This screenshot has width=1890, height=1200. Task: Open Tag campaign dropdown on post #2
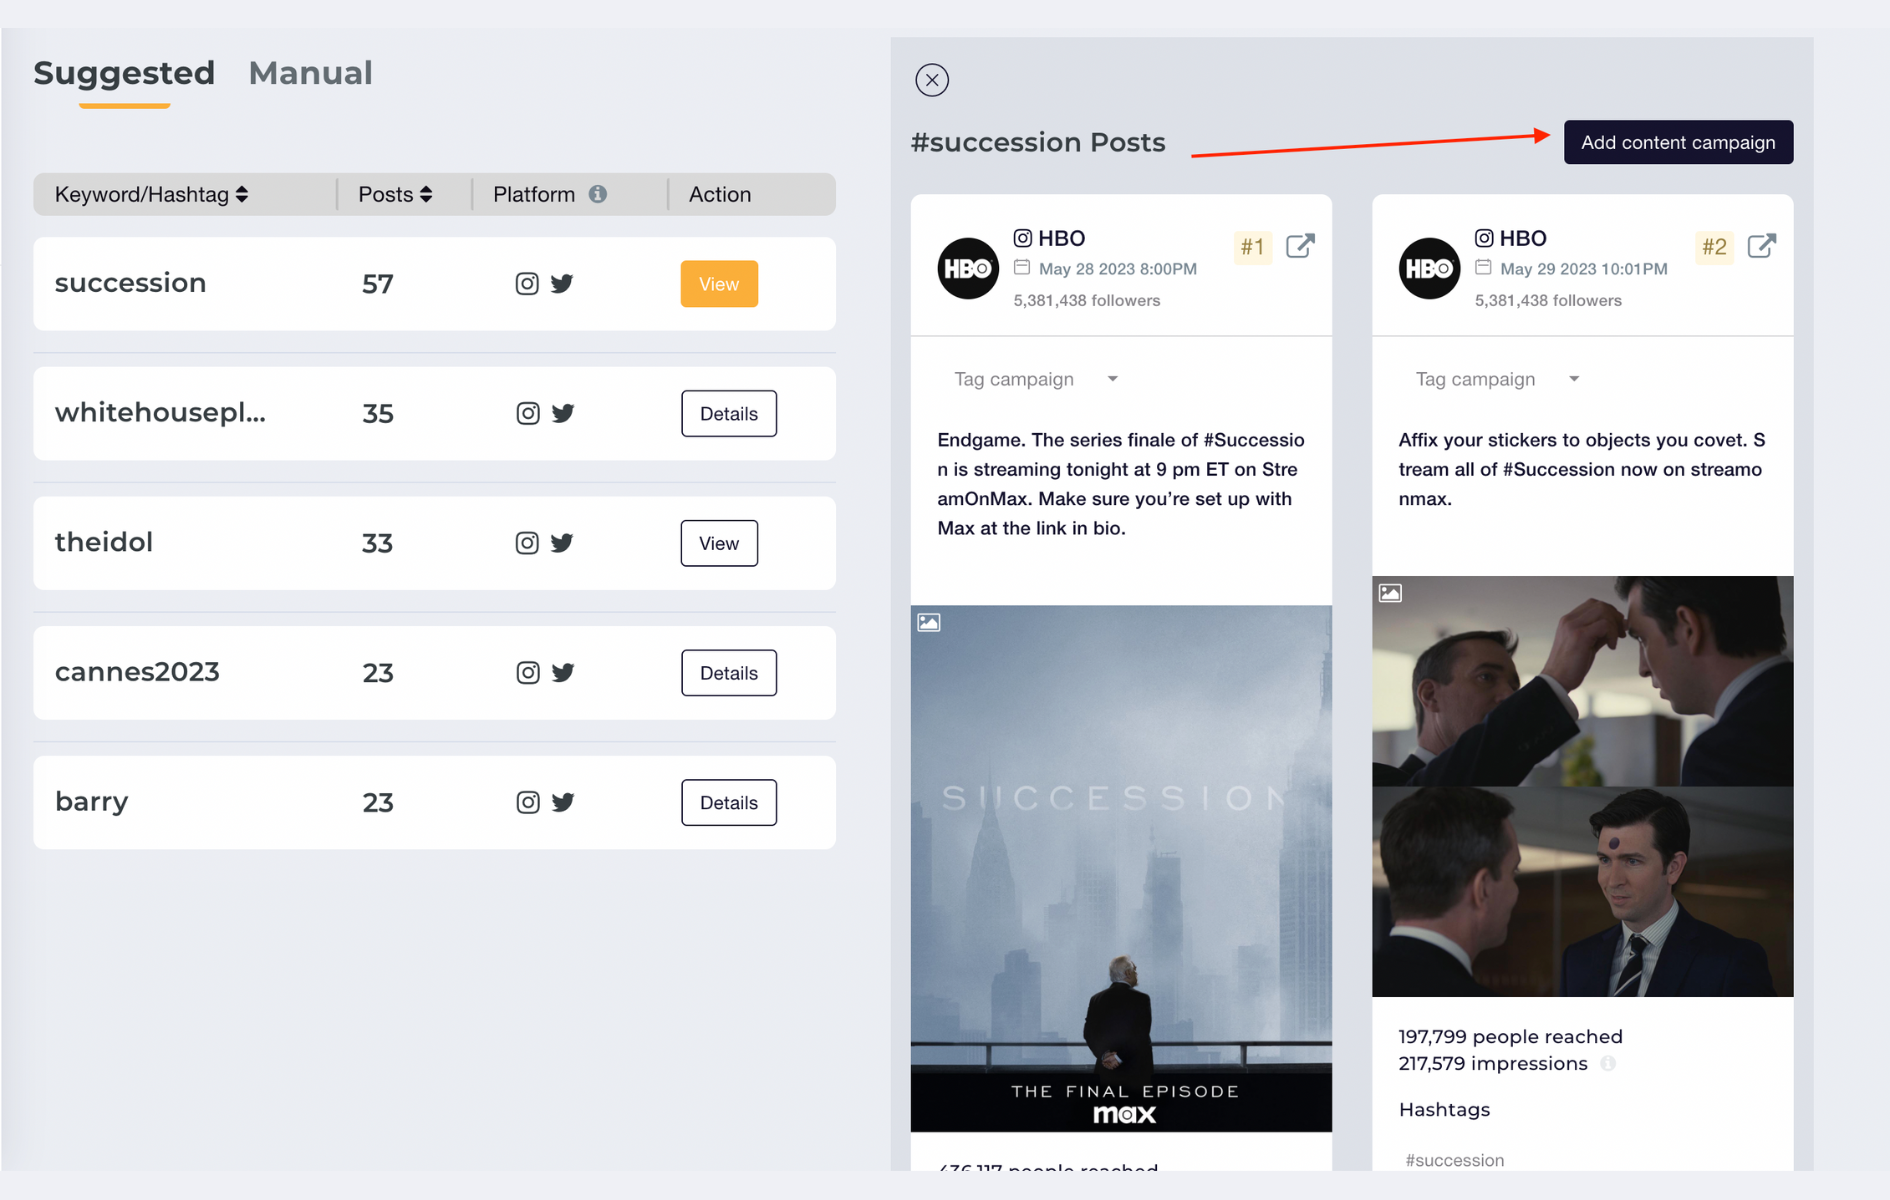1497,379
